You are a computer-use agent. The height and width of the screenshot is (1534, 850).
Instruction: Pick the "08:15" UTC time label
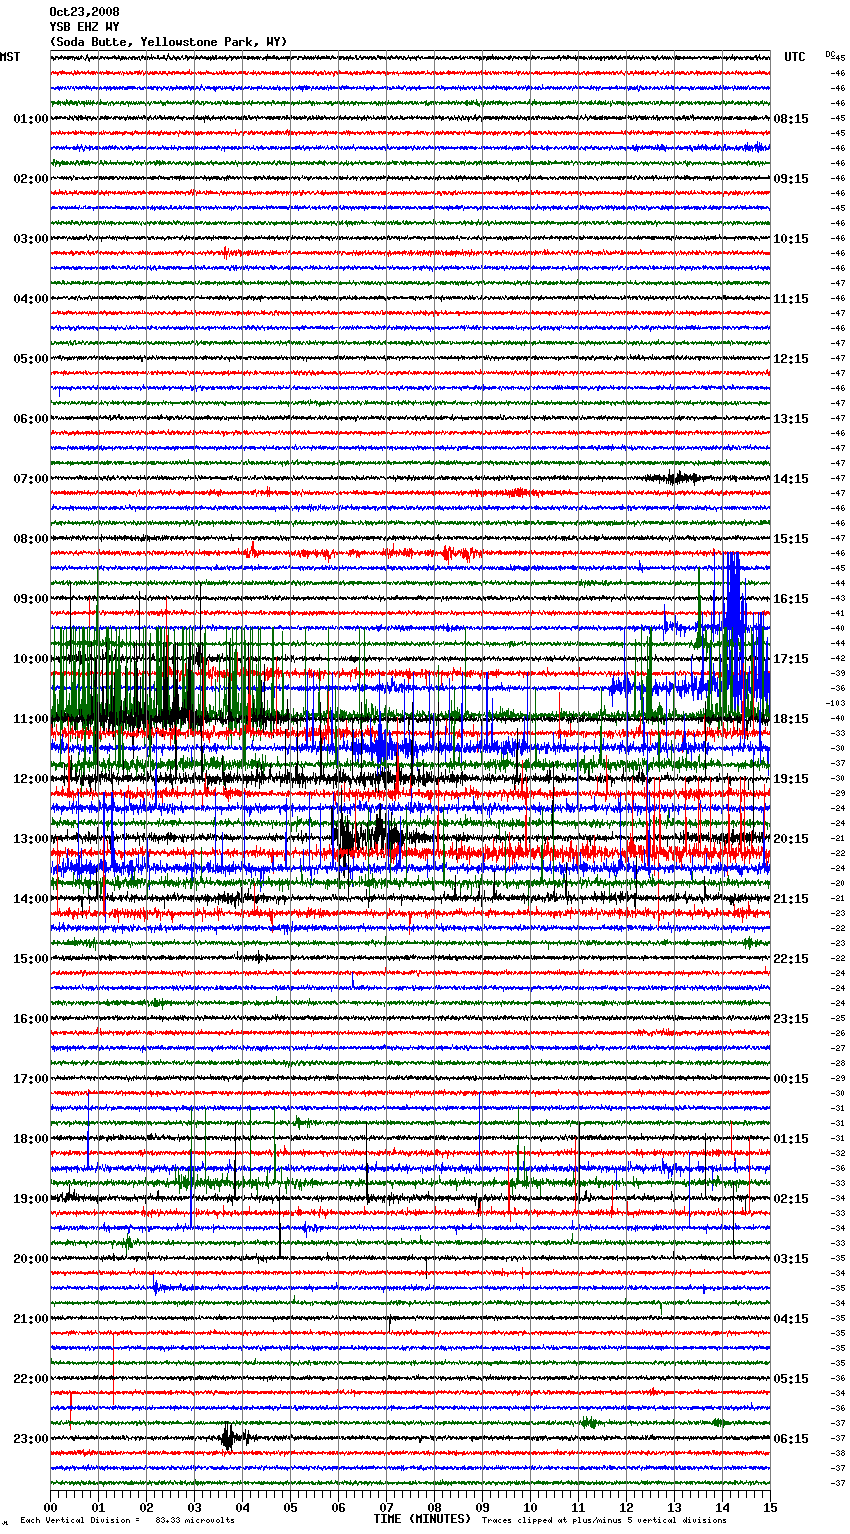[x=791, y=119]
